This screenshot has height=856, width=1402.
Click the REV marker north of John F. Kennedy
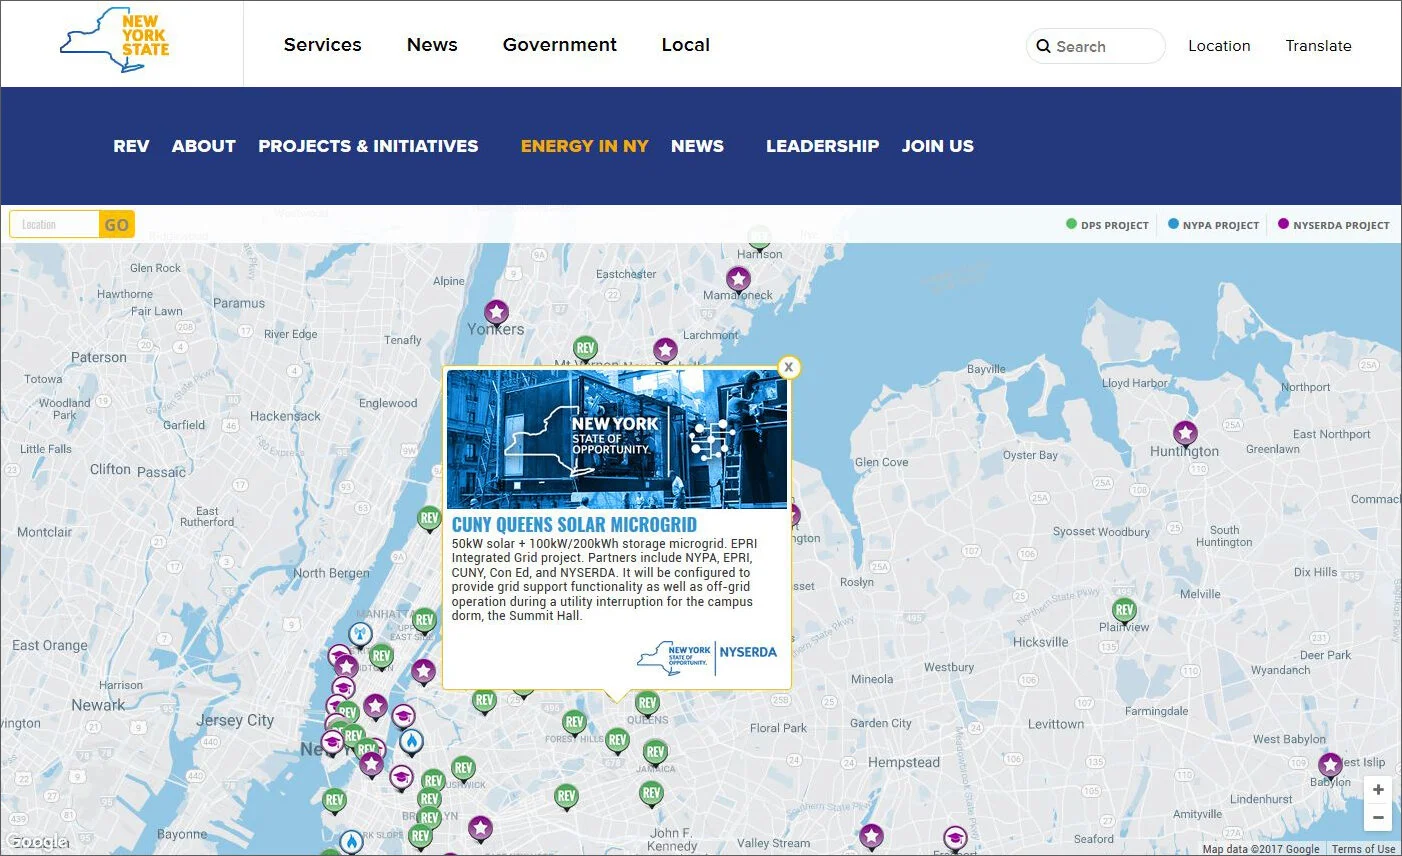(651, 794)
